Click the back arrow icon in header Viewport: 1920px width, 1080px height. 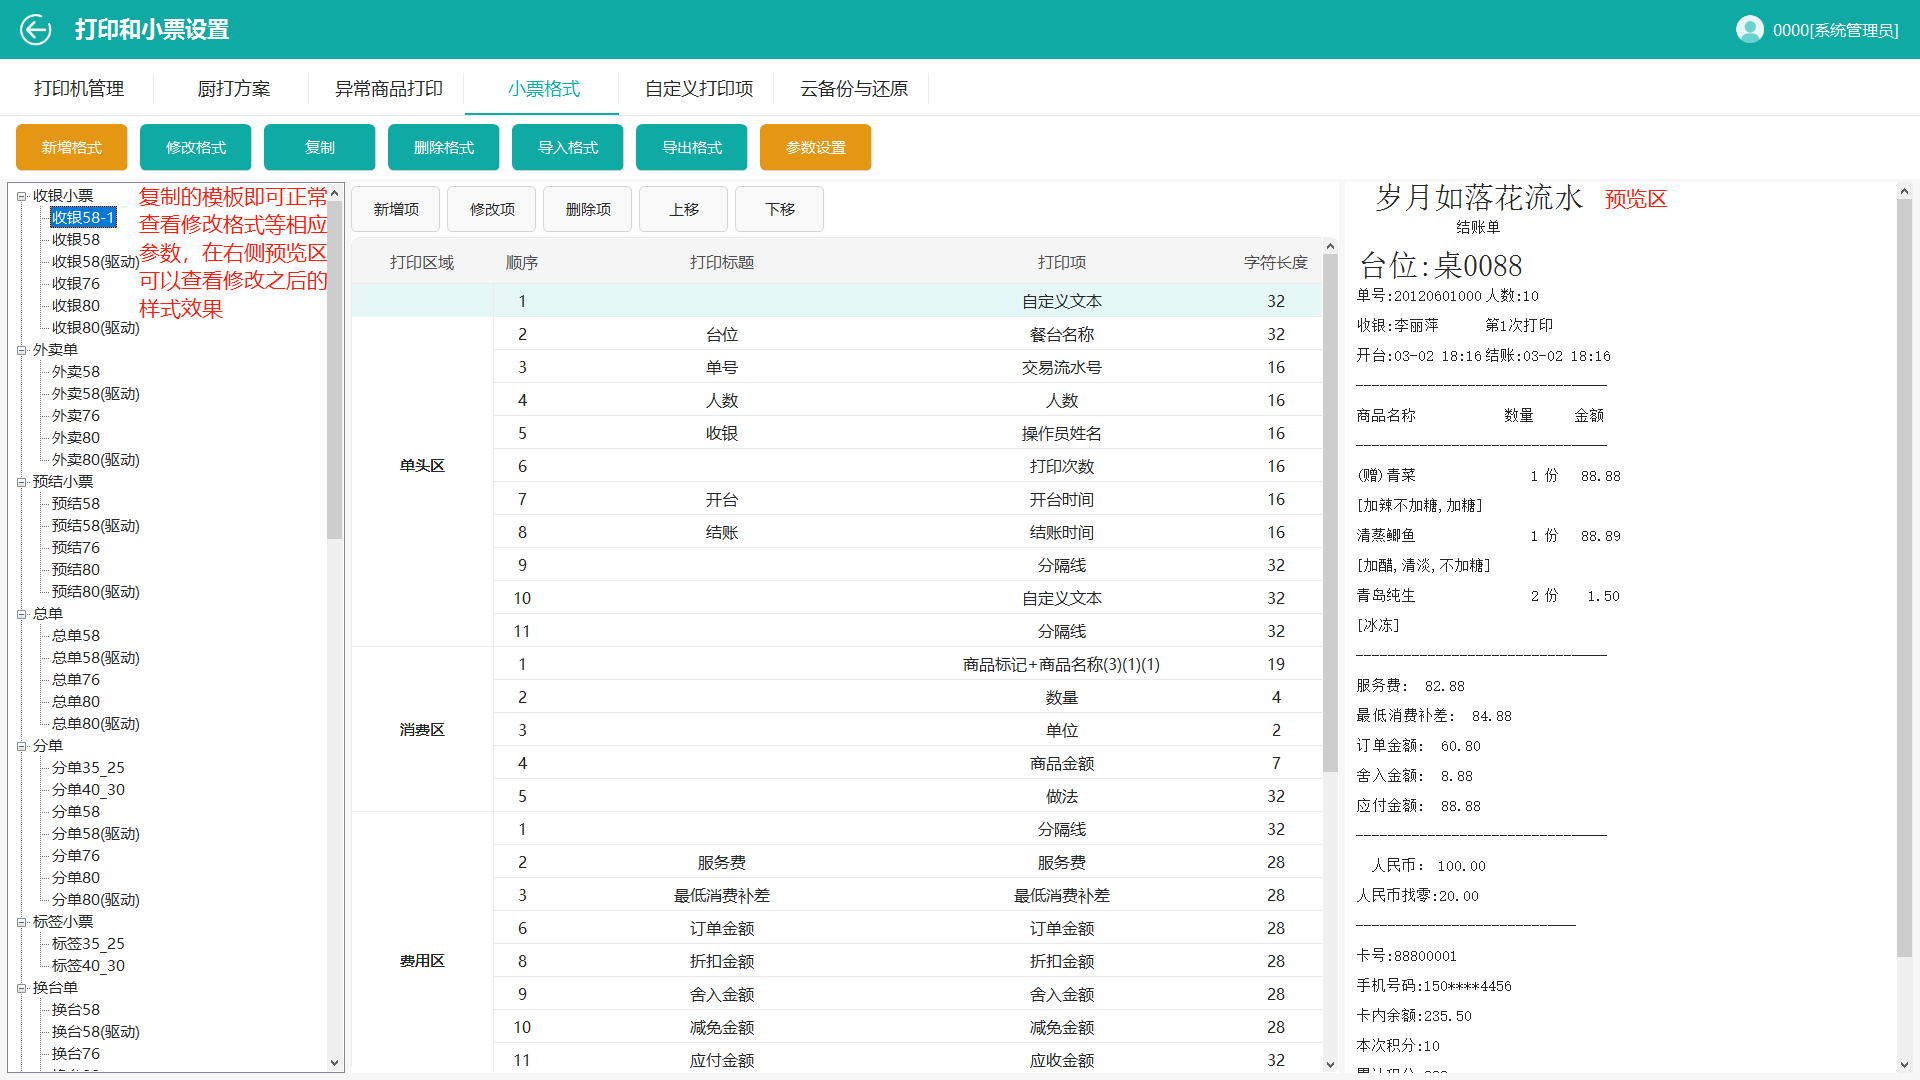(x=35, y=30)
